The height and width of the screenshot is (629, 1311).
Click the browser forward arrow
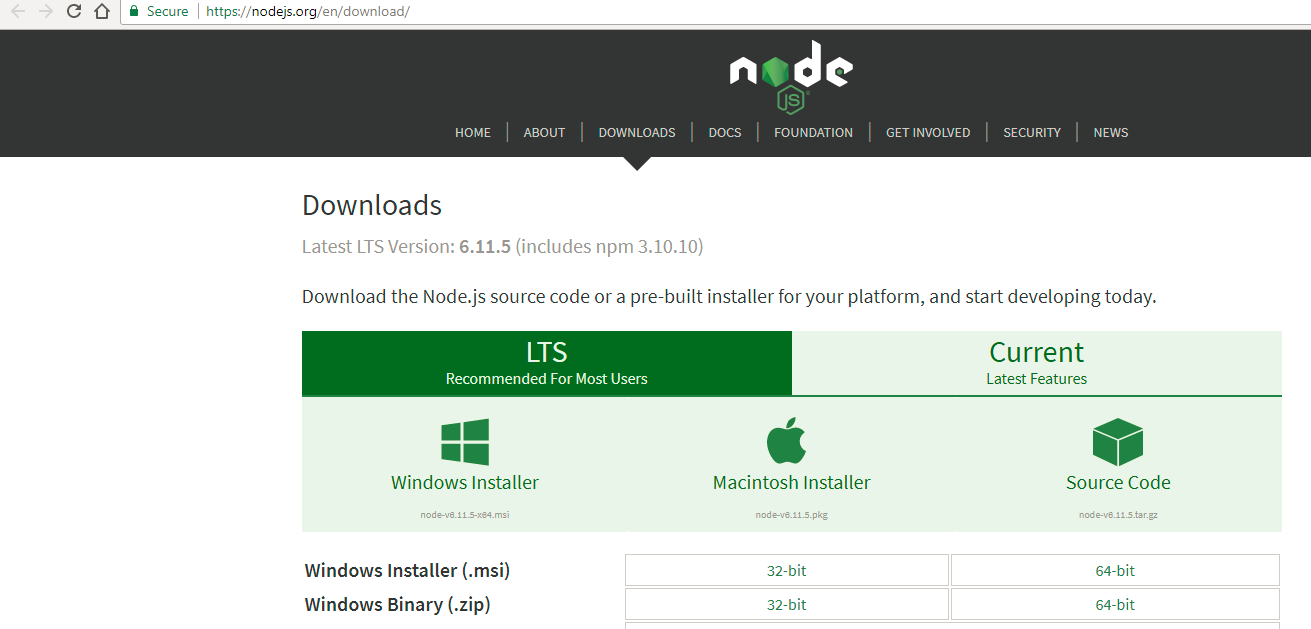coord(45,12)
